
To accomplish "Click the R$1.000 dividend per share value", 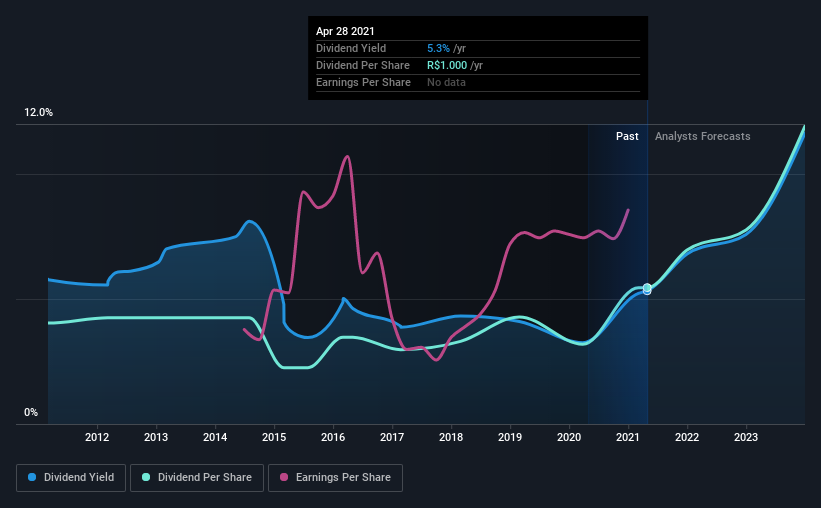I will click(447, 65).
